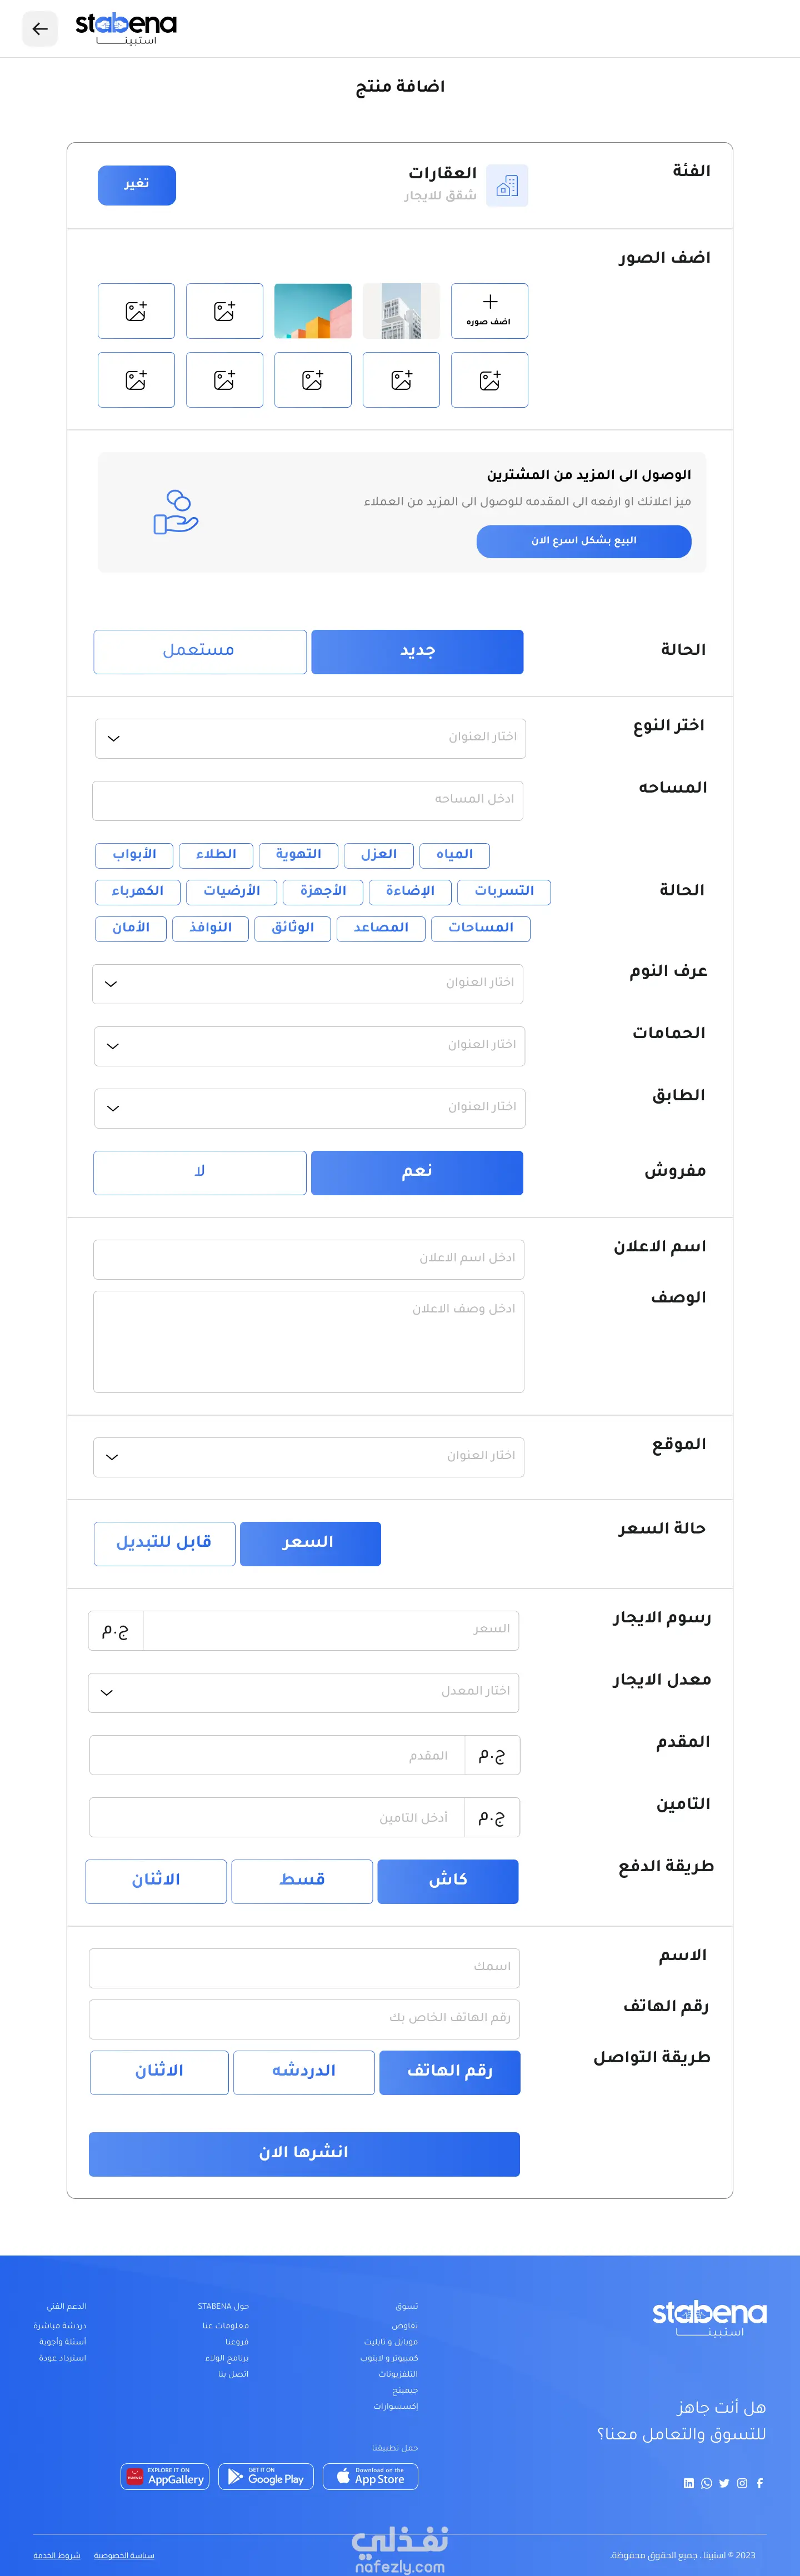Open the WhatsApp icon in footer
Image resolution: width=800 pixels, height=2576 pixels.
pos(707,2483)
